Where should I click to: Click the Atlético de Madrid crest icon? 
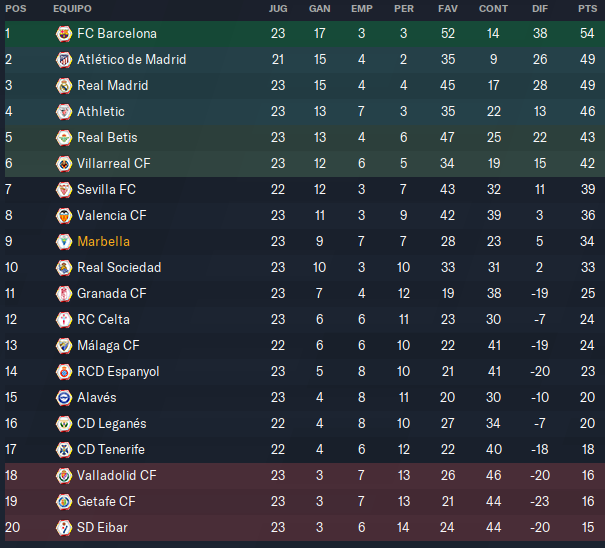(64, 60)
